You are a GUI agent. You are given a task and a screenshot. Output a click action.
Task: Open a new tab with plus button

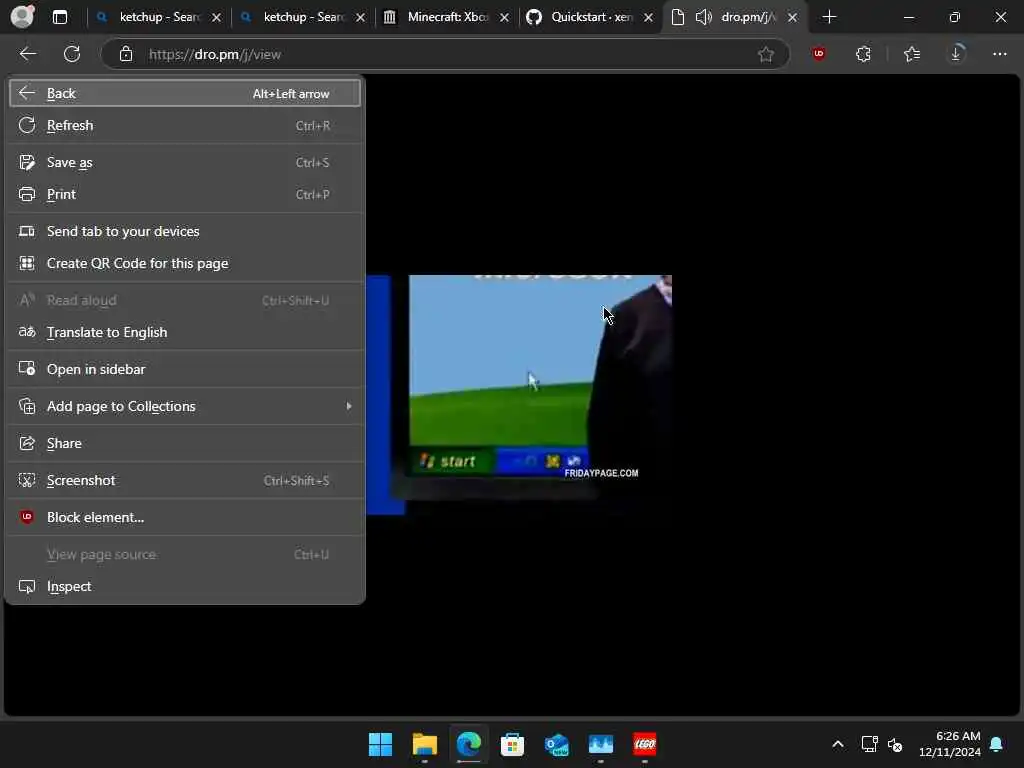829,17
